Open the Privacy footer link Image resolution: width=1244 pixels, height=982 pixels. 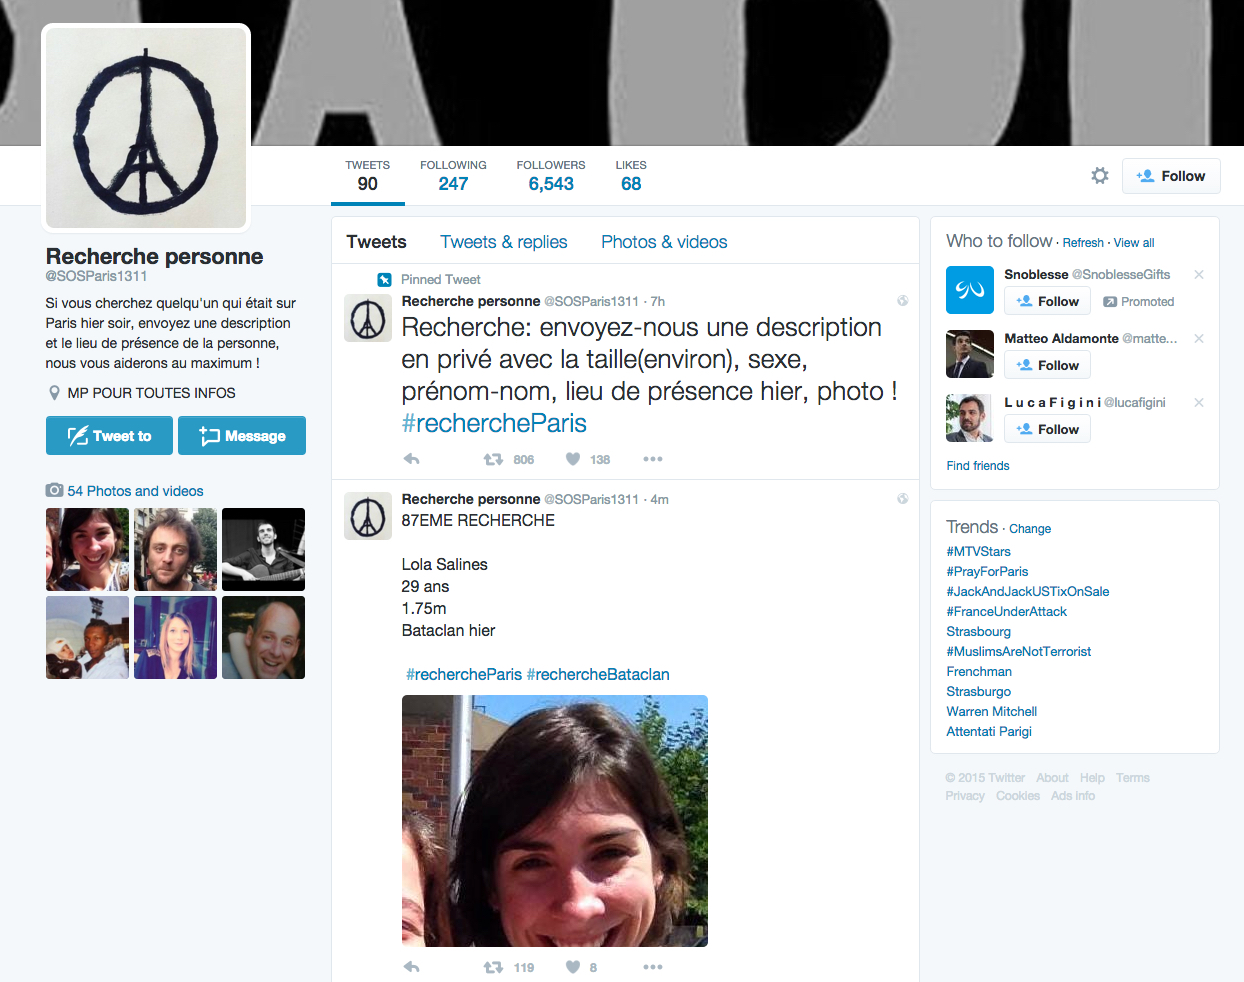pyautogui.click(x=965, y=796)
